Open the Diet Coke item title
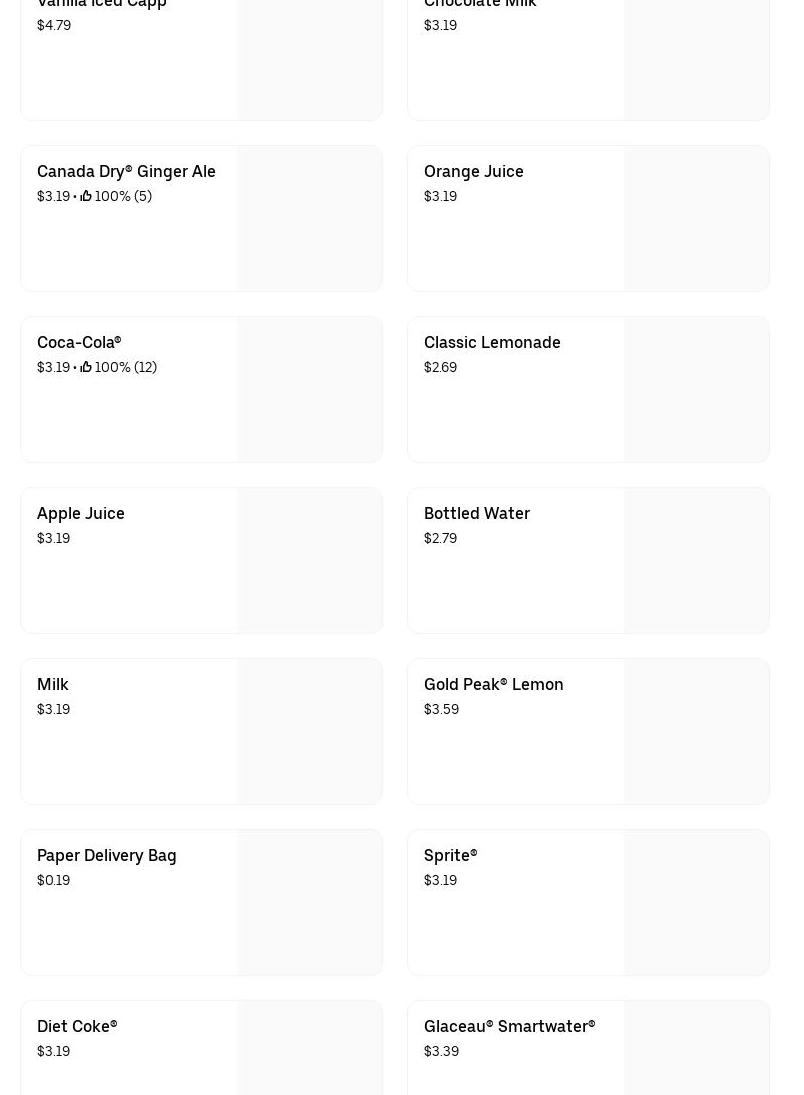 click(77, 1026)
